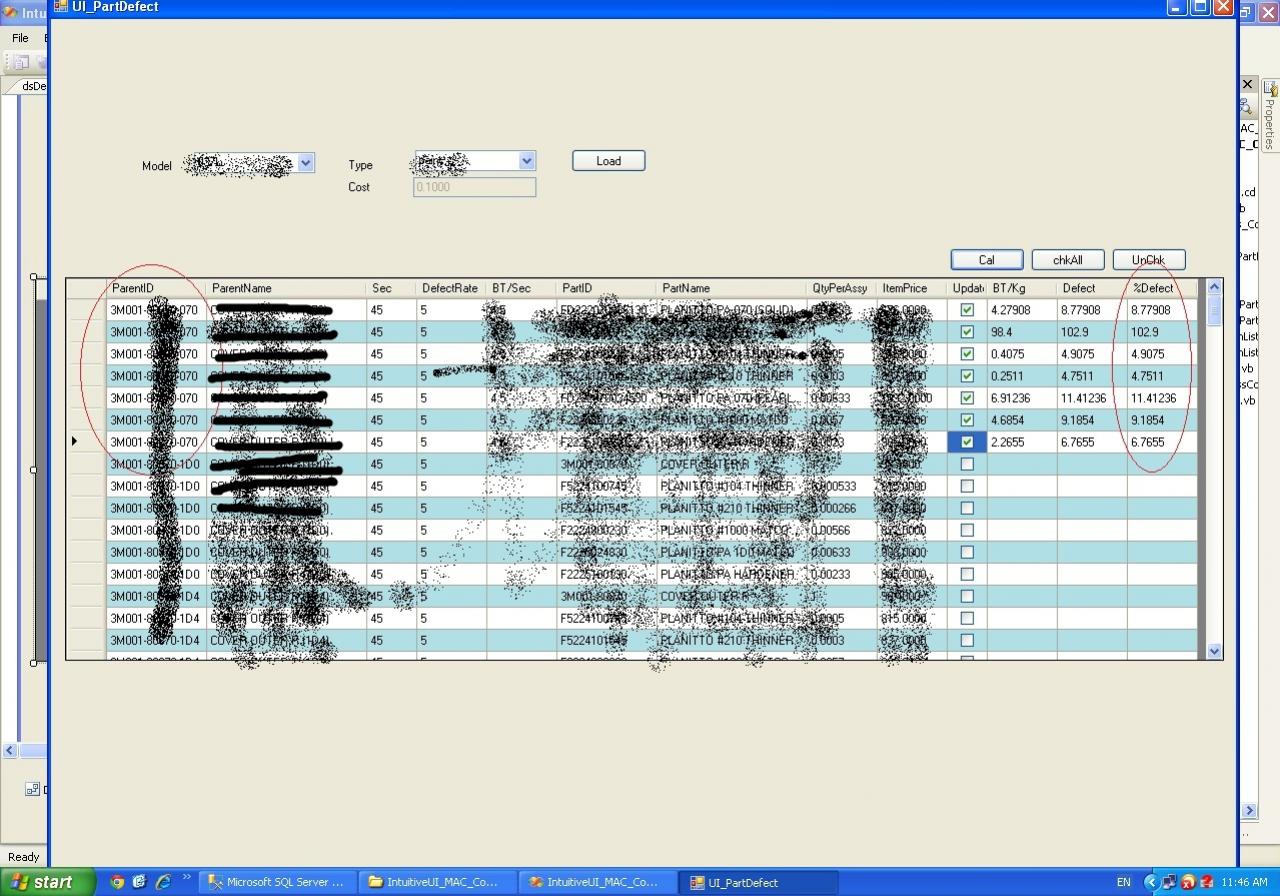Uncheck Update for row with BT/Kg 4.6854
This screenshot has height=896, width=1280.
click(x=967, y=420)
